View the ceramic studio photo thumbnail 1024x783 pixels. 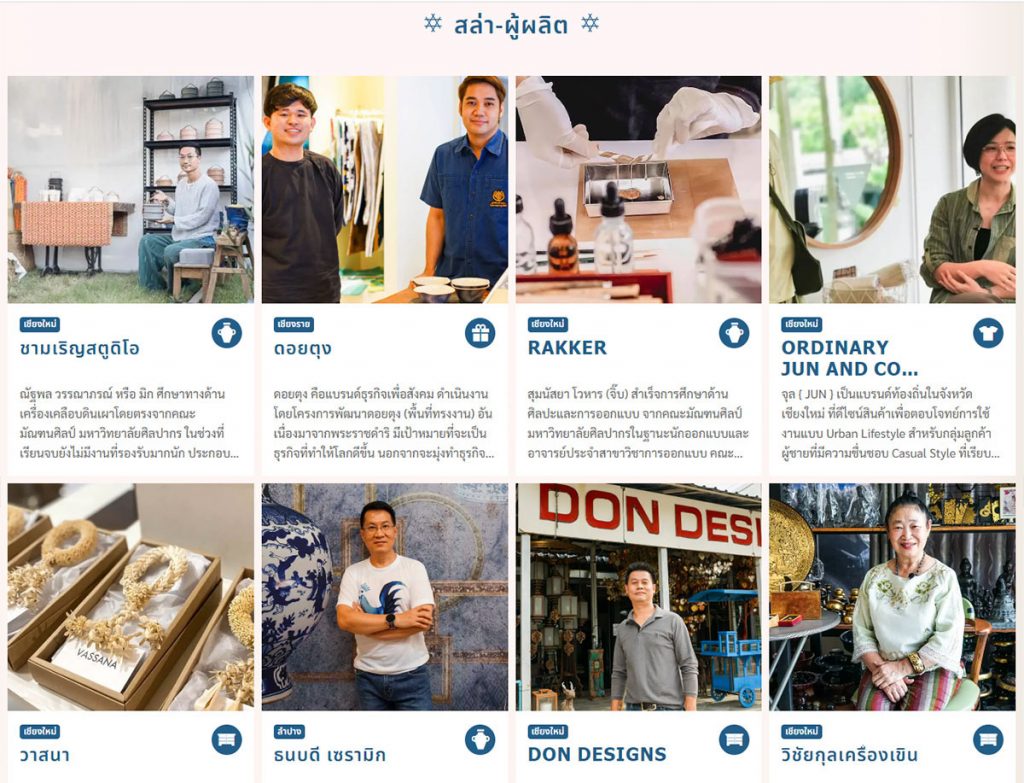click(131, 189)
